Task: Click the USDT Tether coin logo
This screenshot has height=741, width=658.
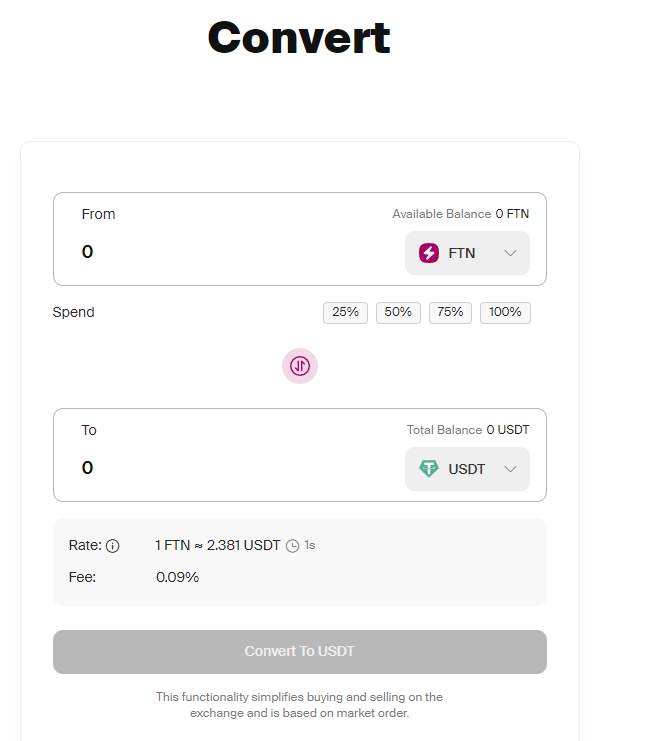Action: click(x=429, y=469)
